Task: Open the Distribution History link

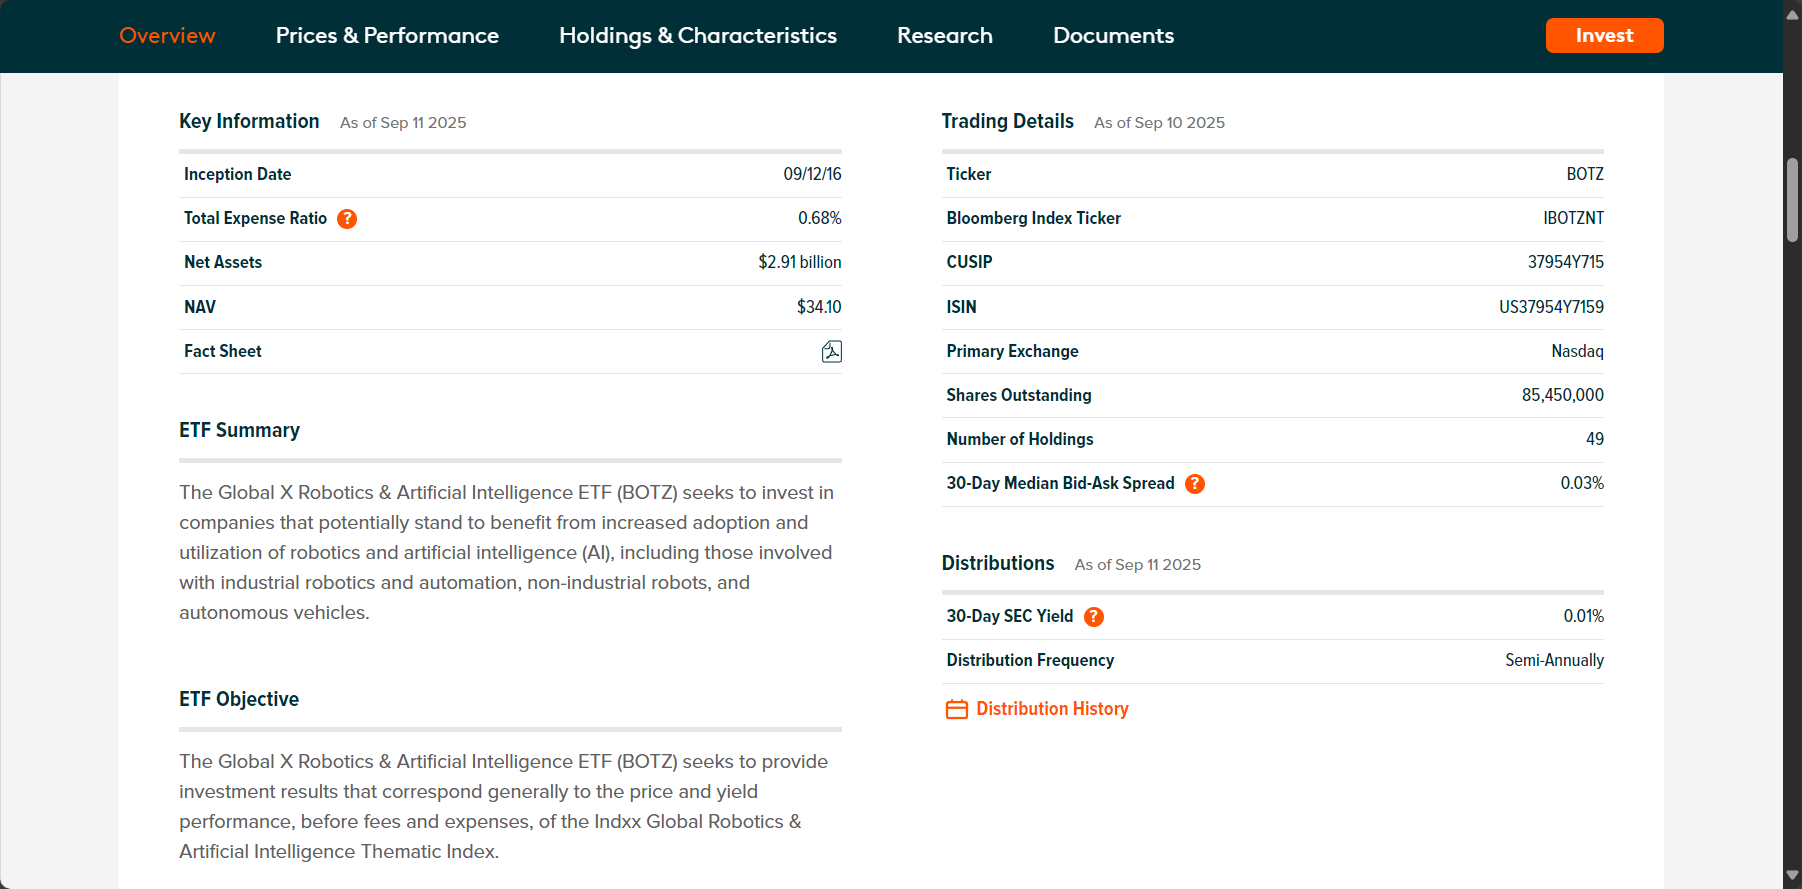Action: (x=1052, y=709)
